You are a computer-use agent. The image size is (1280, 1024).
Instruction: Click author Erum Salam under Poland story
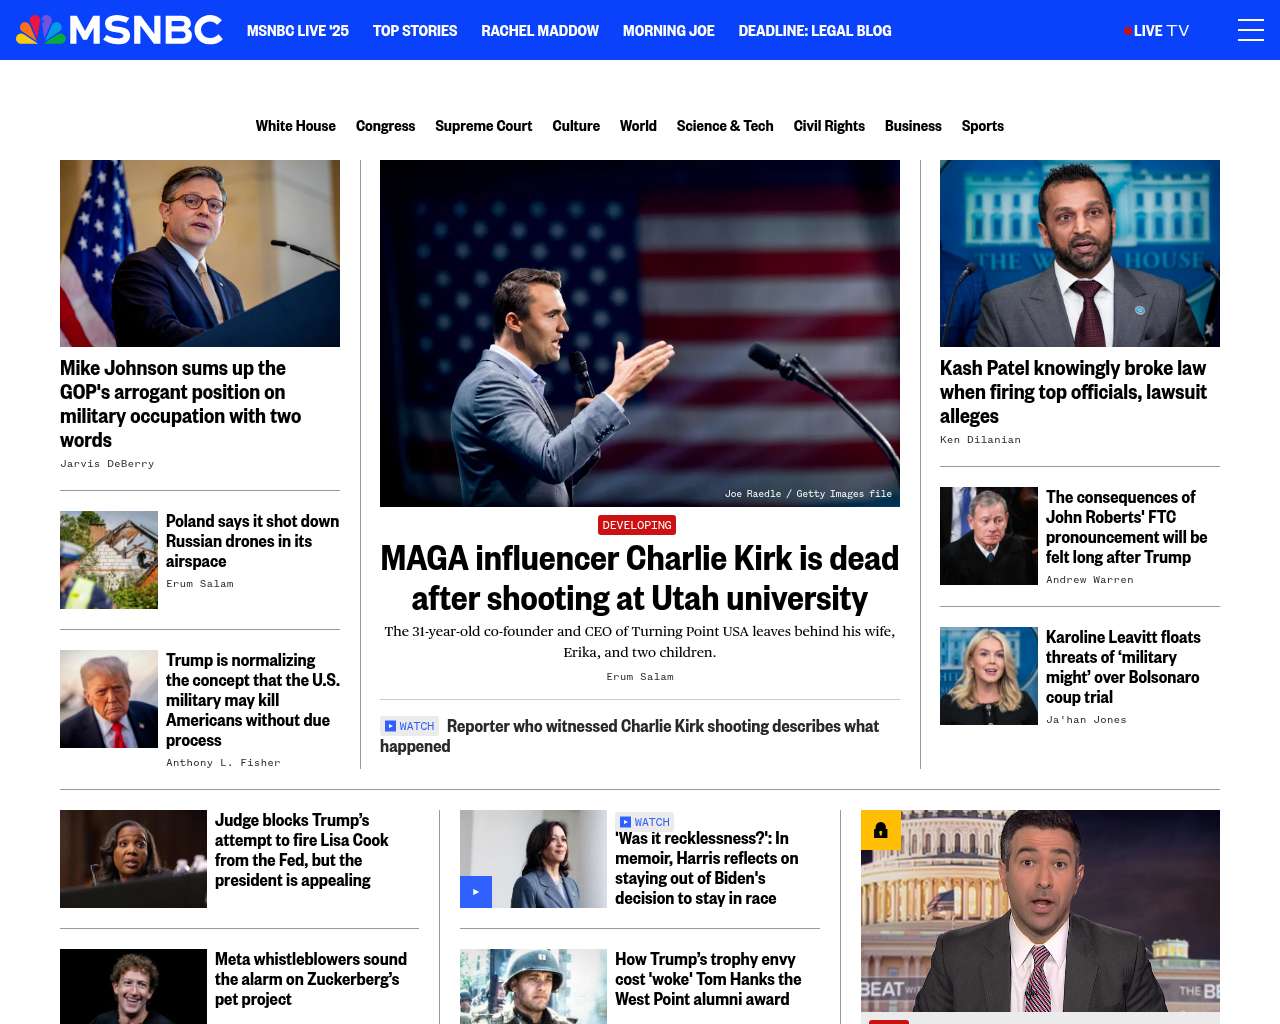[200, 584]
